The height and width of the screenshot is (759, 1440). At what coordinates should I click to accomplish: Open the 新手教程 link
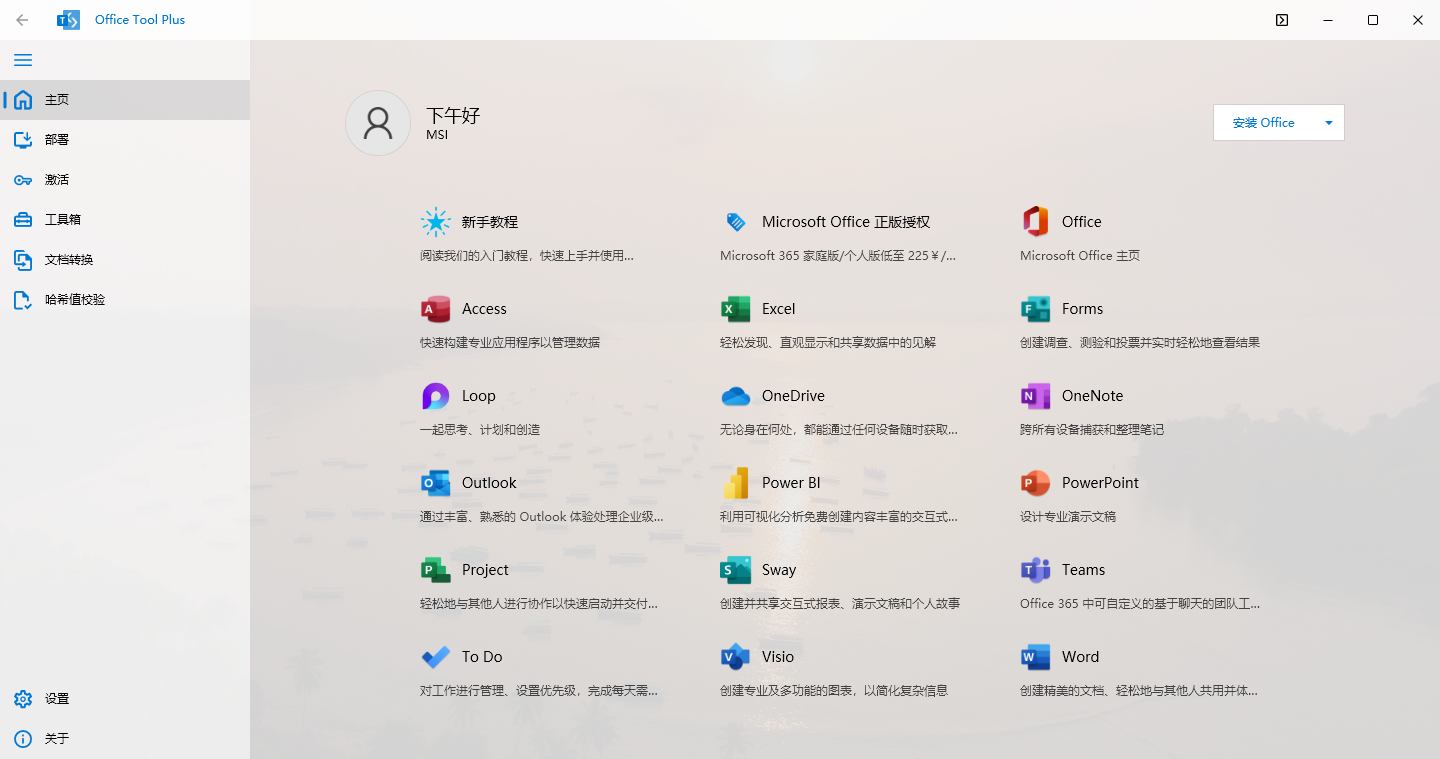tap(490, 222)
